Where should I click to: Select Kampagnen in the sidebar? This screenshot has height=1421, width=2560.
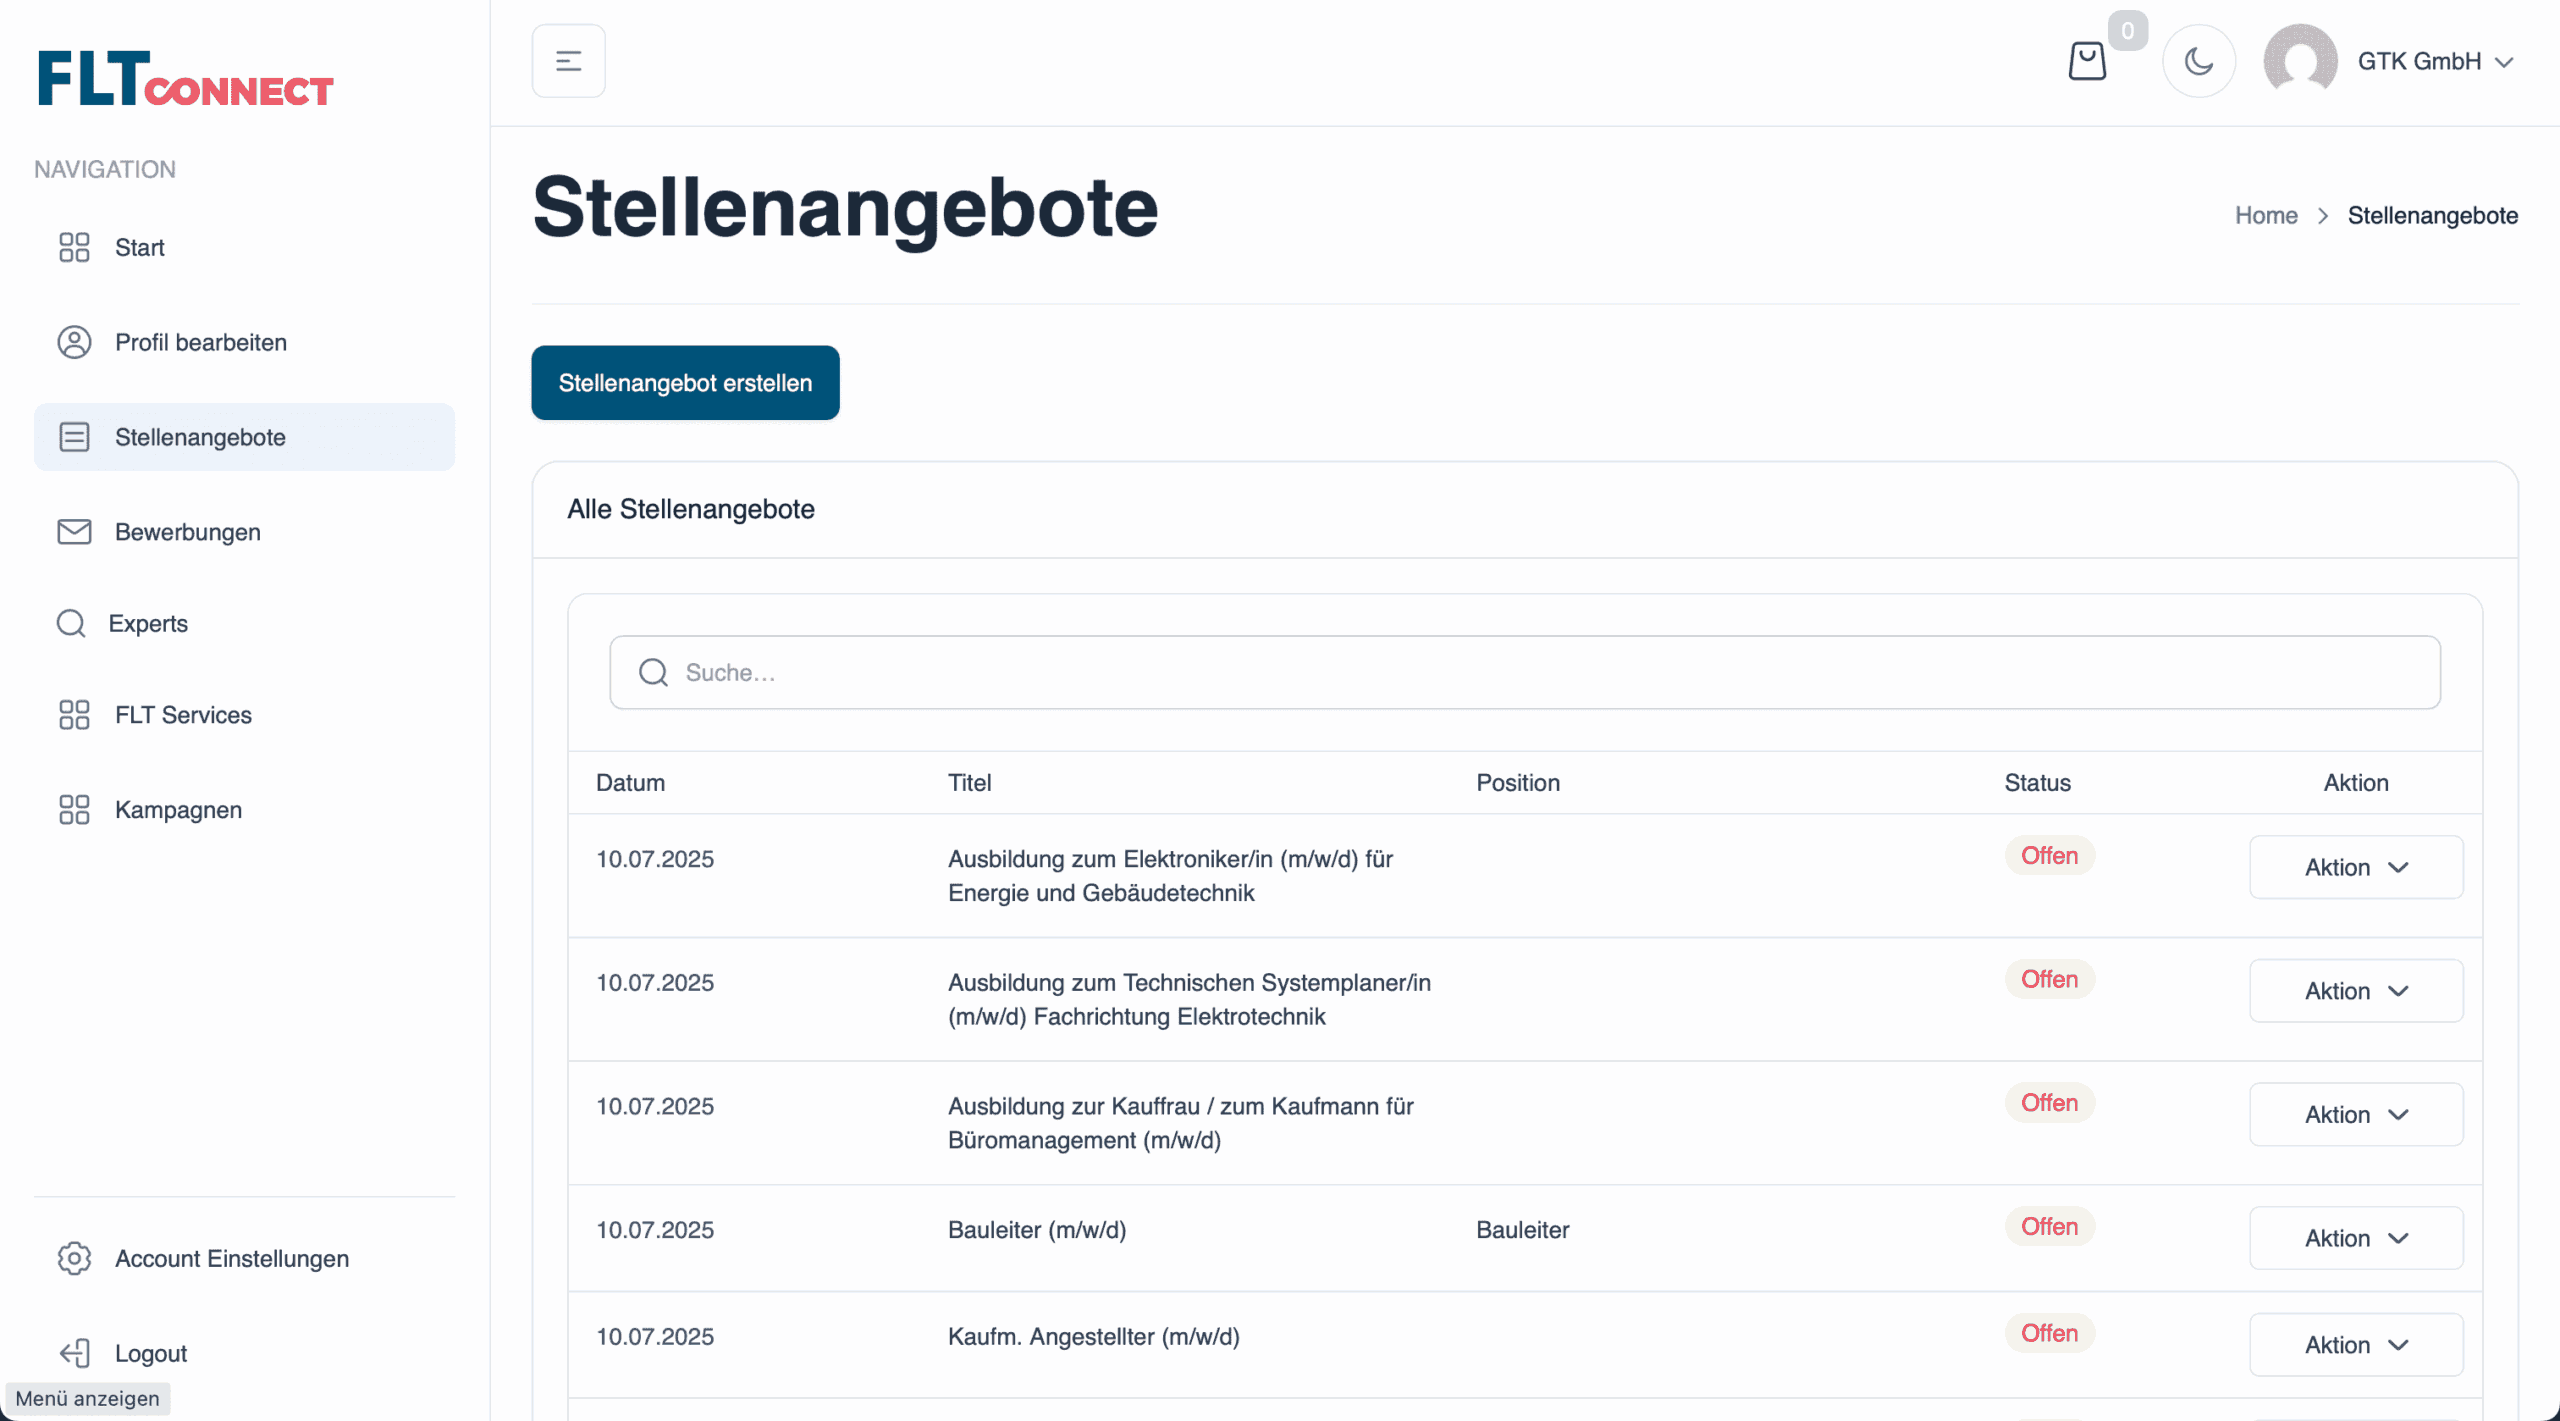coord(178,810)
